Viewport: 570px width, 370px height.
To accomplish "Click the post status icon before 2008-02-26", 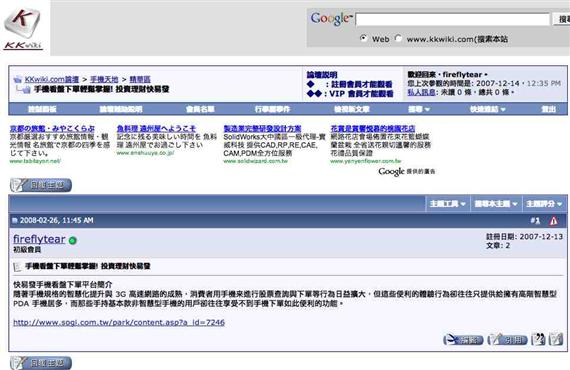I will pyautogui.click(x=15, y=220).
